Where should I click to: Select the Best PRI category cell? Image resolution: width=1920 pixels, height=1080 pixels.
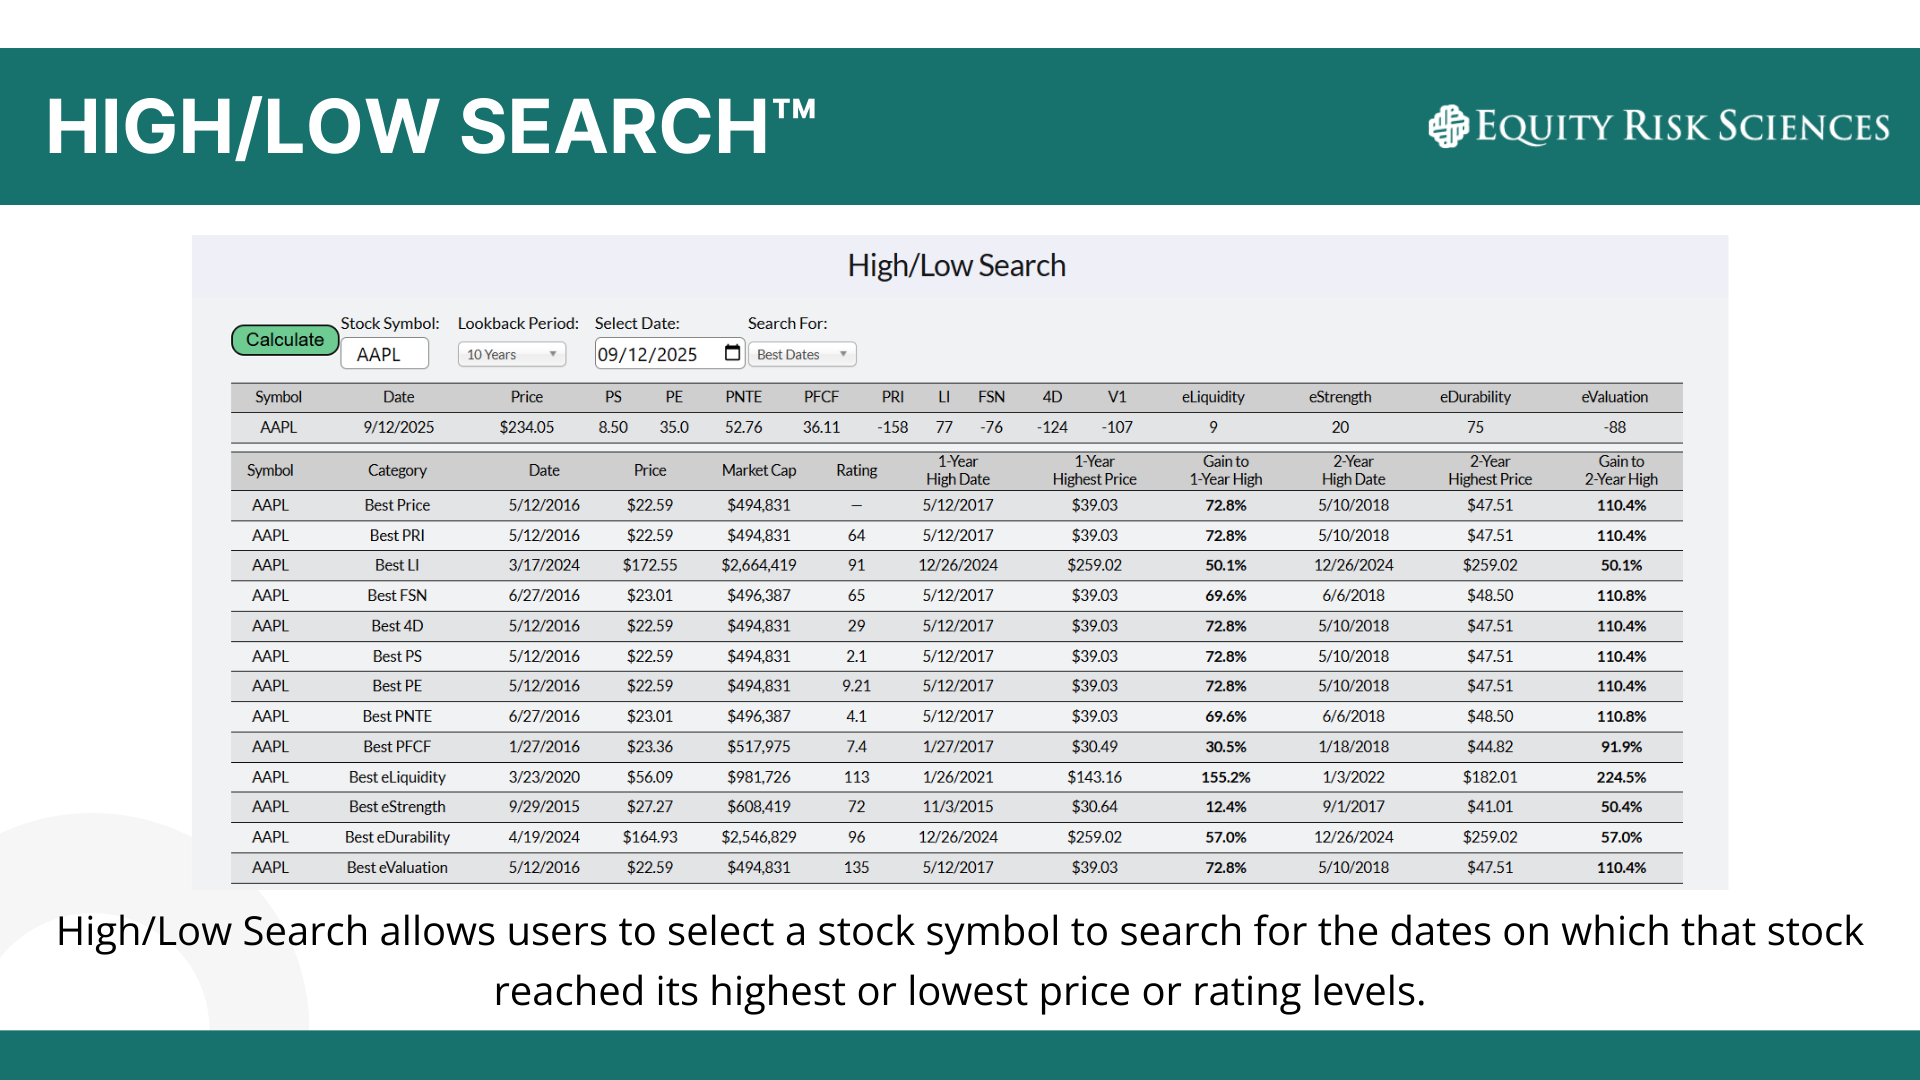(x=397, y=535)
